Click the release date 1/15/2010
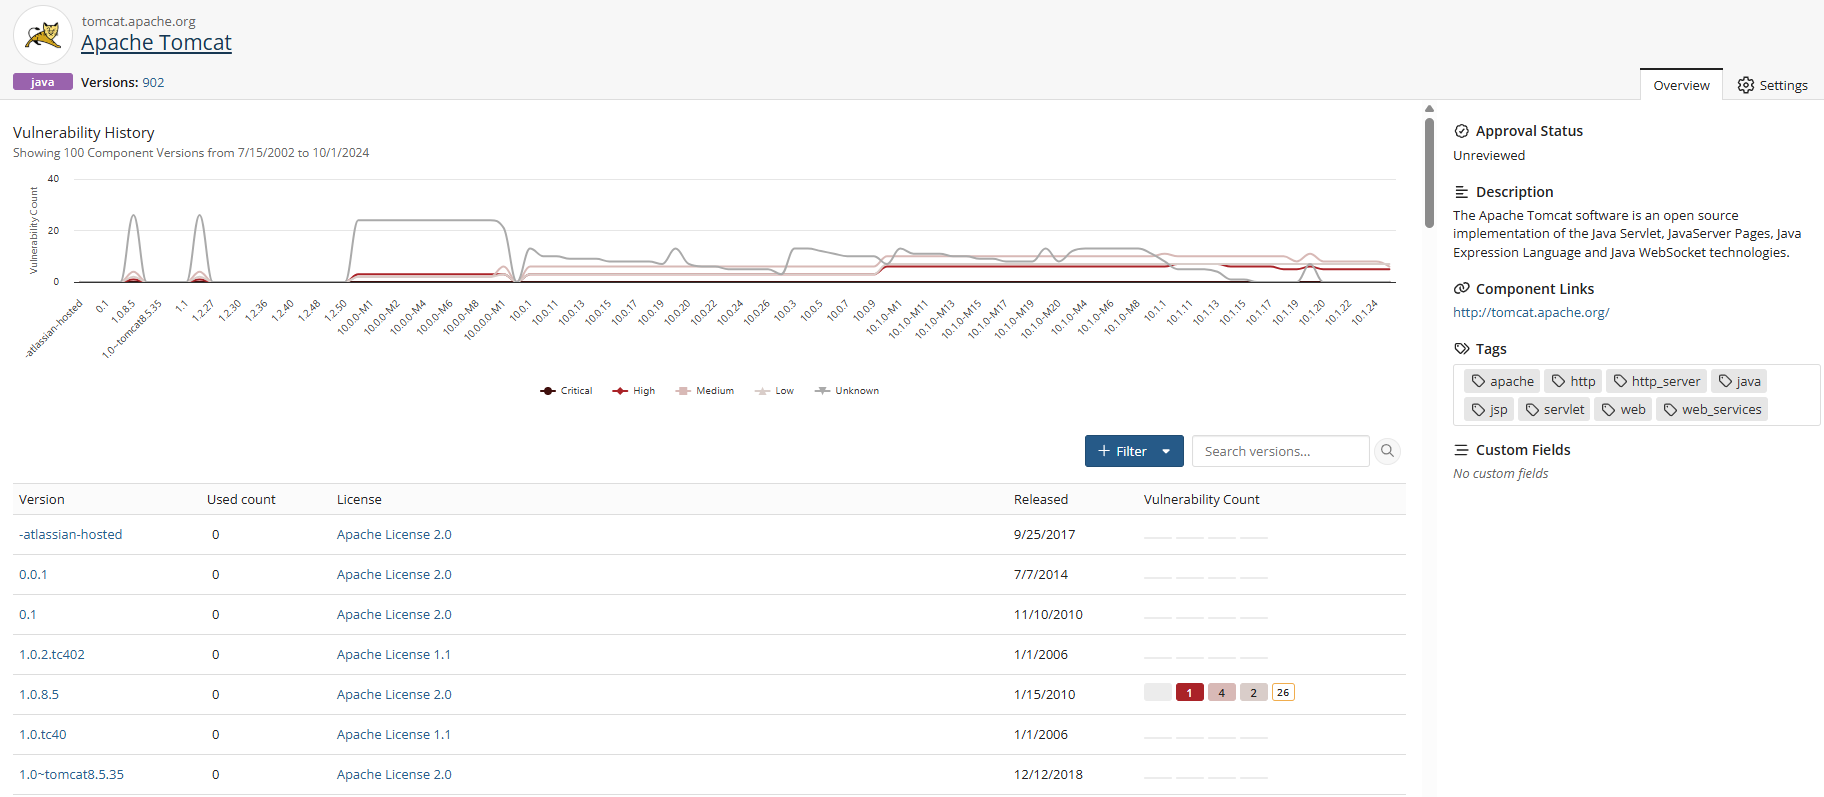1824x797 pixels. [x=1045, y=694]
